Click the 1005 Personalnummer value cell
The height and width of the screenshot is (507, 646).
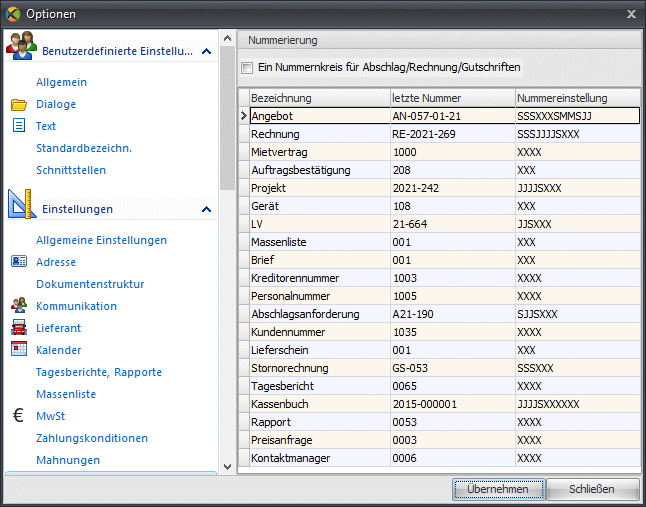[x=453, y=296]
